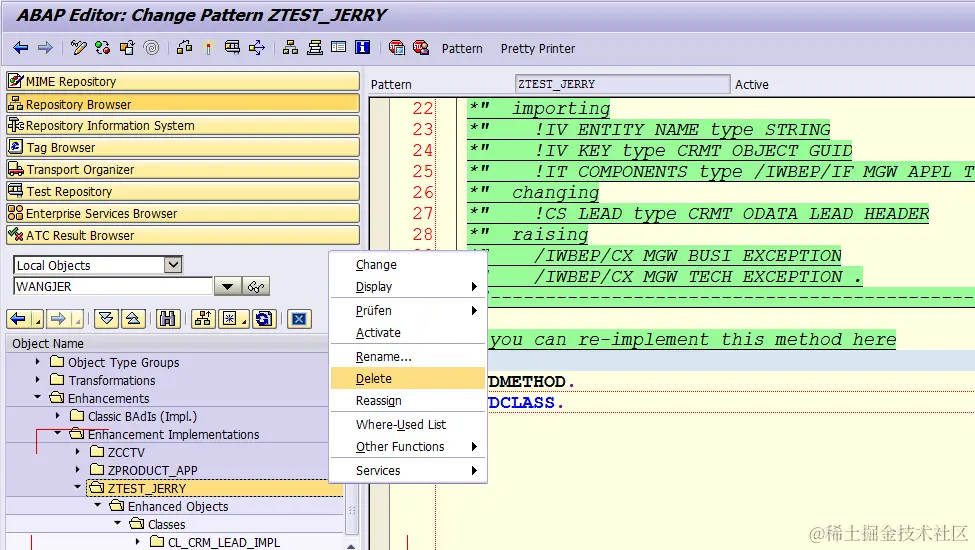975x550 pixels.
Task: Open the ATC Result Browser
Action: 183,235
